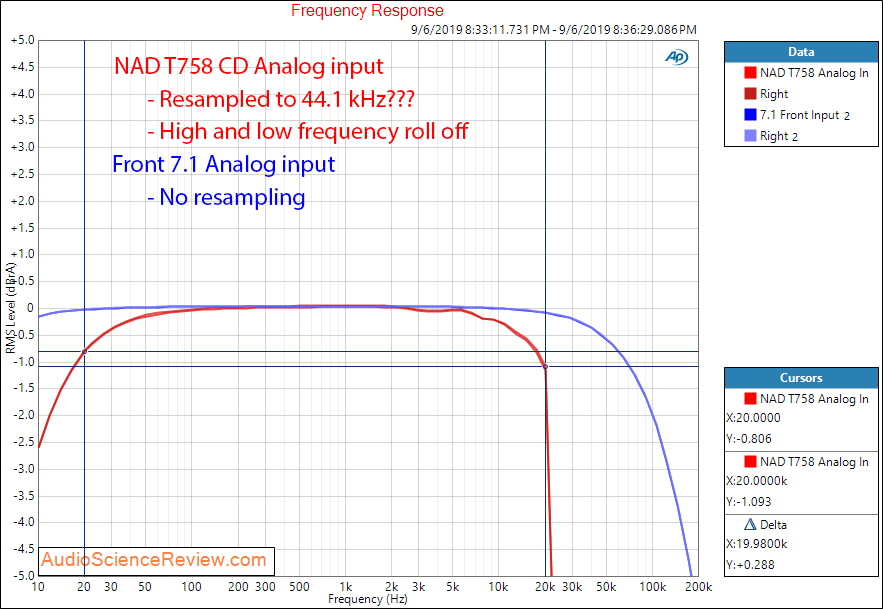Select the light blue Right 2 legend swatch

click(750, 136)
